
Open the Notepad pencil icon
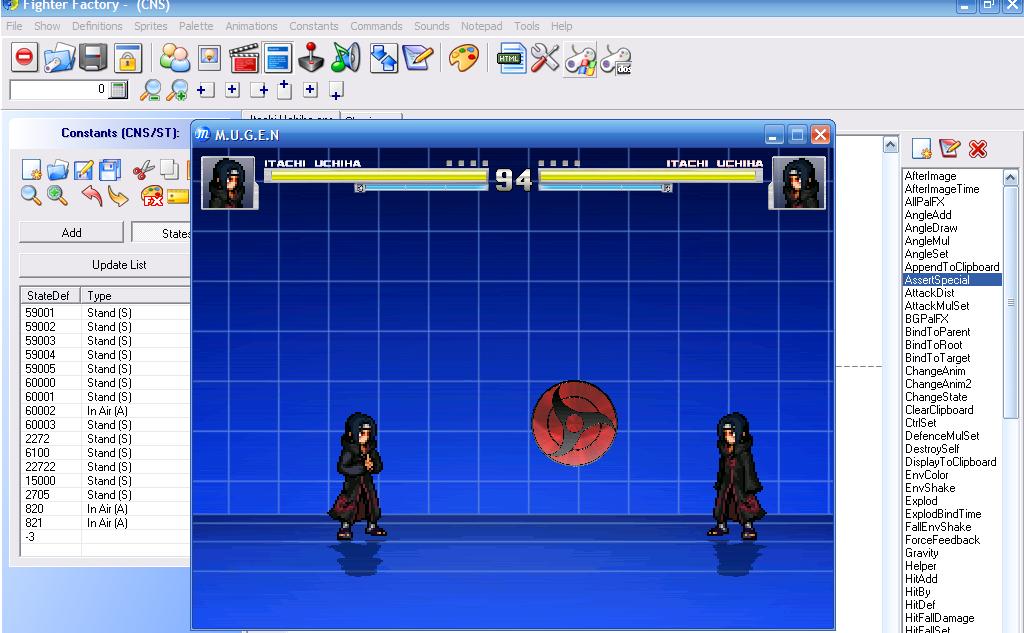pos(417,57)
